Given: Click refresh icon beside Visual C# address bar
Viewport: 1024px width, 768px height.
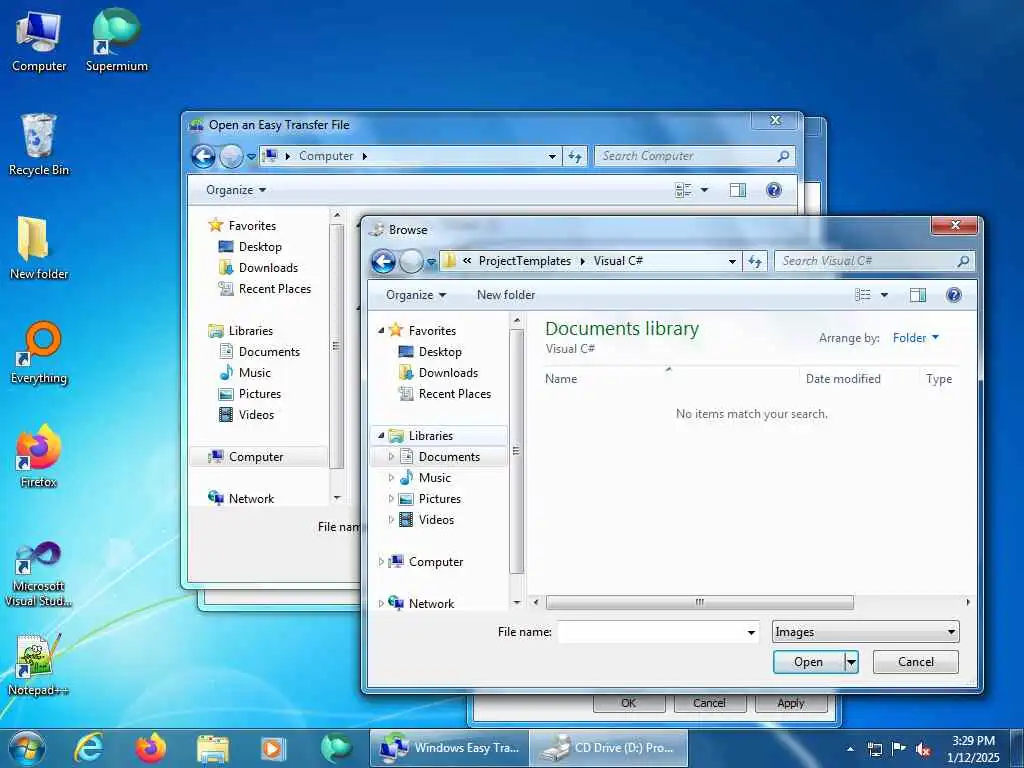Looking at the screenshot, I should coord(755,261).
